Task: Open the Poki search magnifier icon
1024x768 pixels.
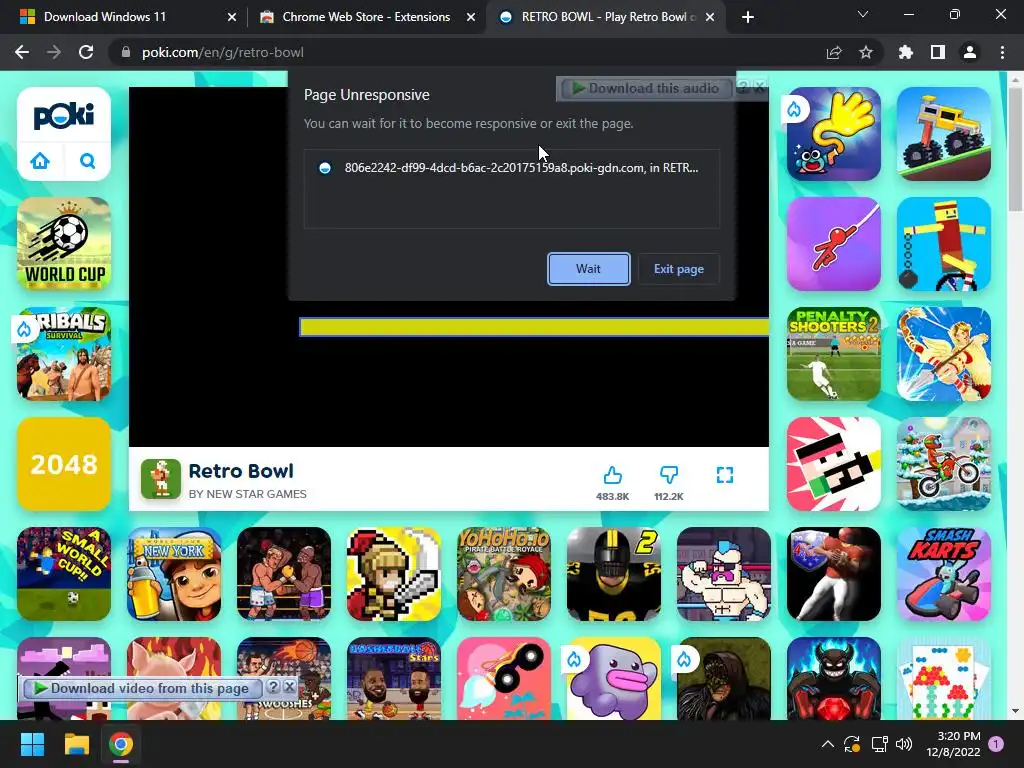Action: tap(88, 161)
